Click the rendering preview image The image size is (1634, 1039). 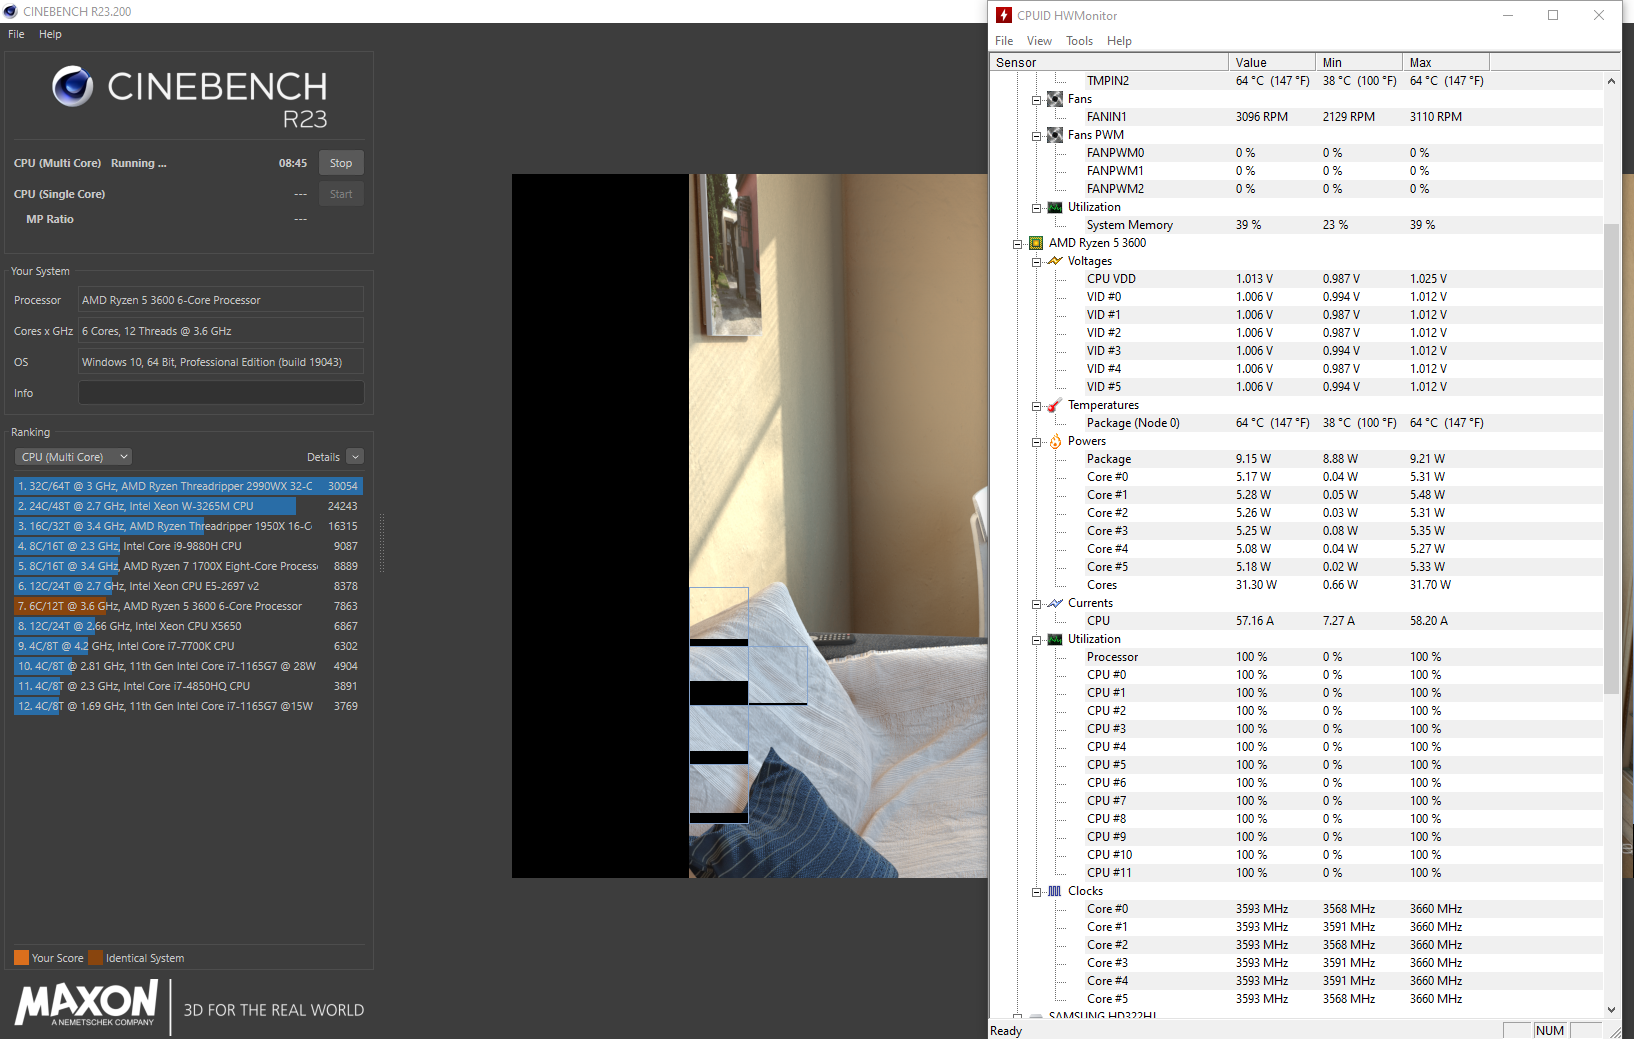750,526
